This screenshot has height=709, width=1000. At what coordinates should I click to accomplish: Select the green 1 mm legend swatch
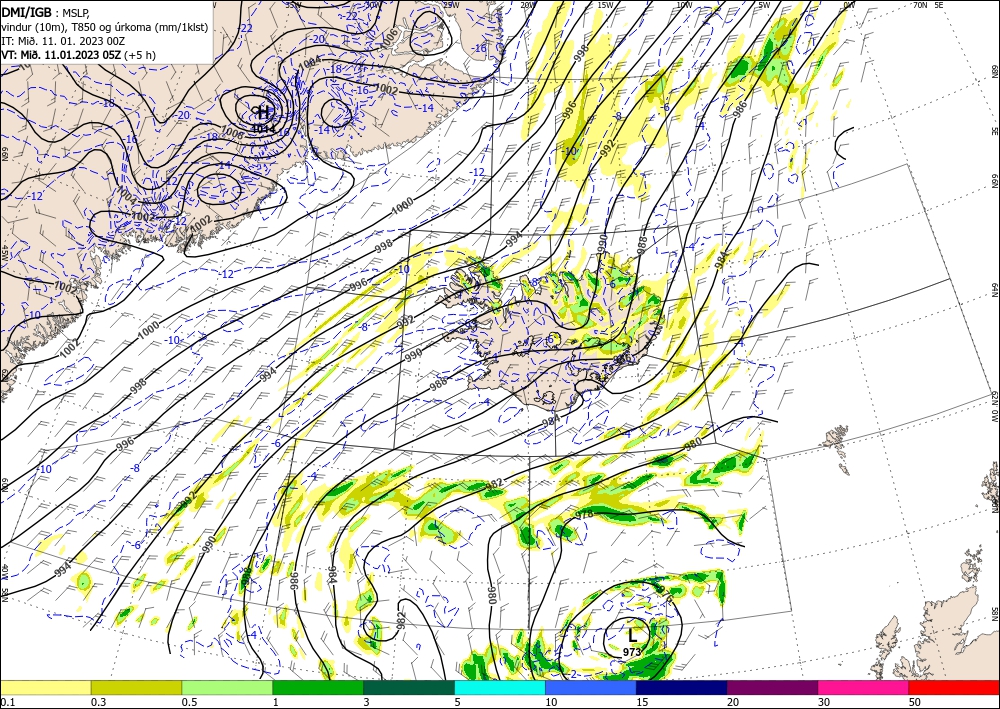click(318, 687)
